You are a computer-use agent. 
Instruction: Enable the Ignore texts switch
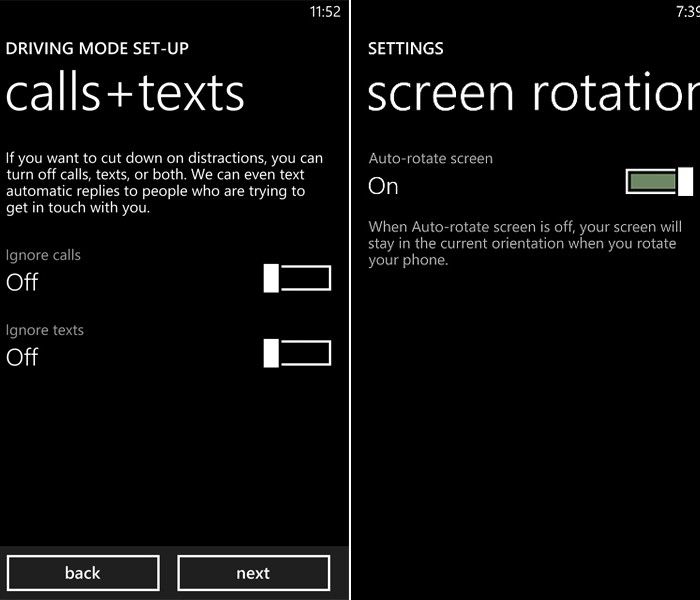[x=297, y=353]
